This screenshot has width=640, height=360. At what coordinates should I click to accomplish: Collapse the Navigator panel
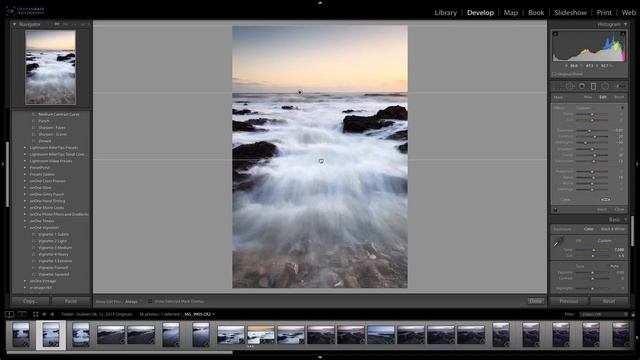click(14, 24)
